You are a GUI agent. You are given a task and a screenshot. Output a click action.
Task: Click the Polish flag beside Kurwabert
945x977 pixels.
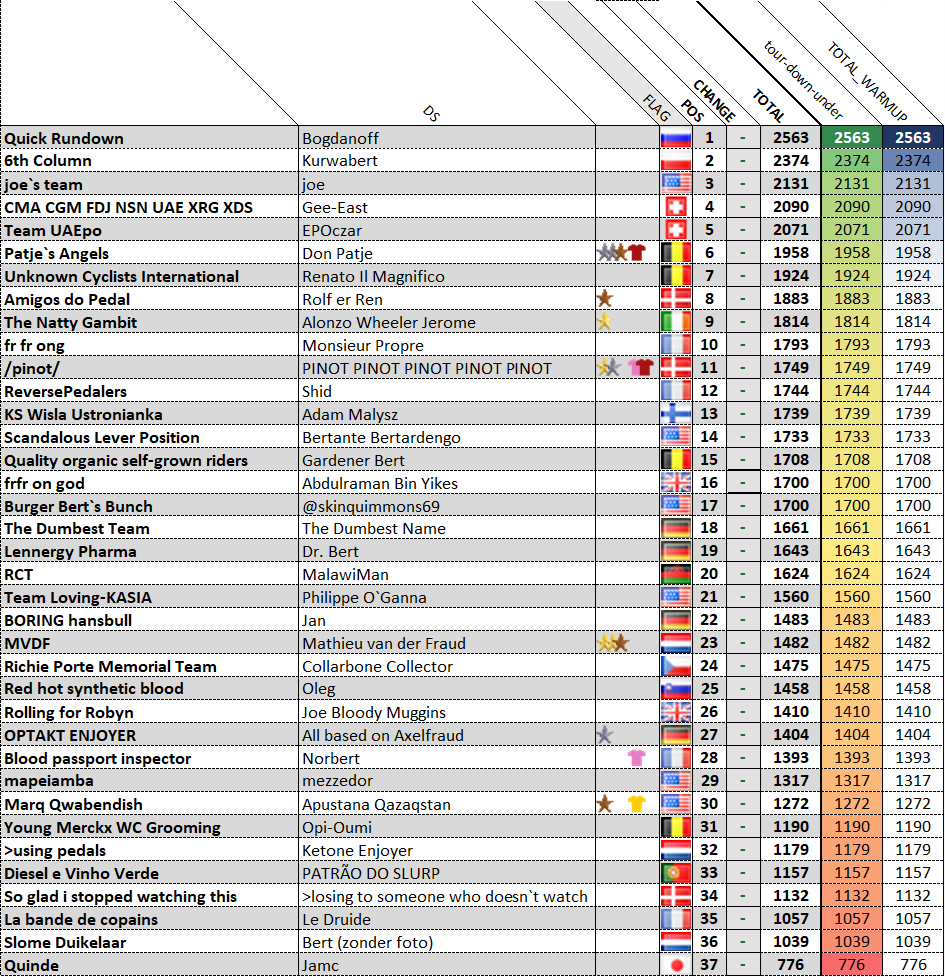point(676,161)
